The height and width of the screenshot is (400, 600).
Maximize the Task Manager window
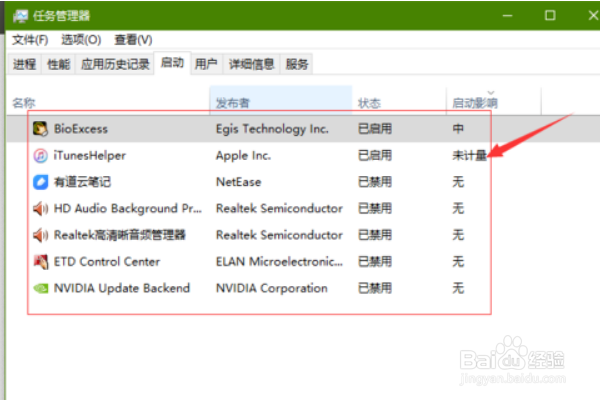(x=550, y=16)
